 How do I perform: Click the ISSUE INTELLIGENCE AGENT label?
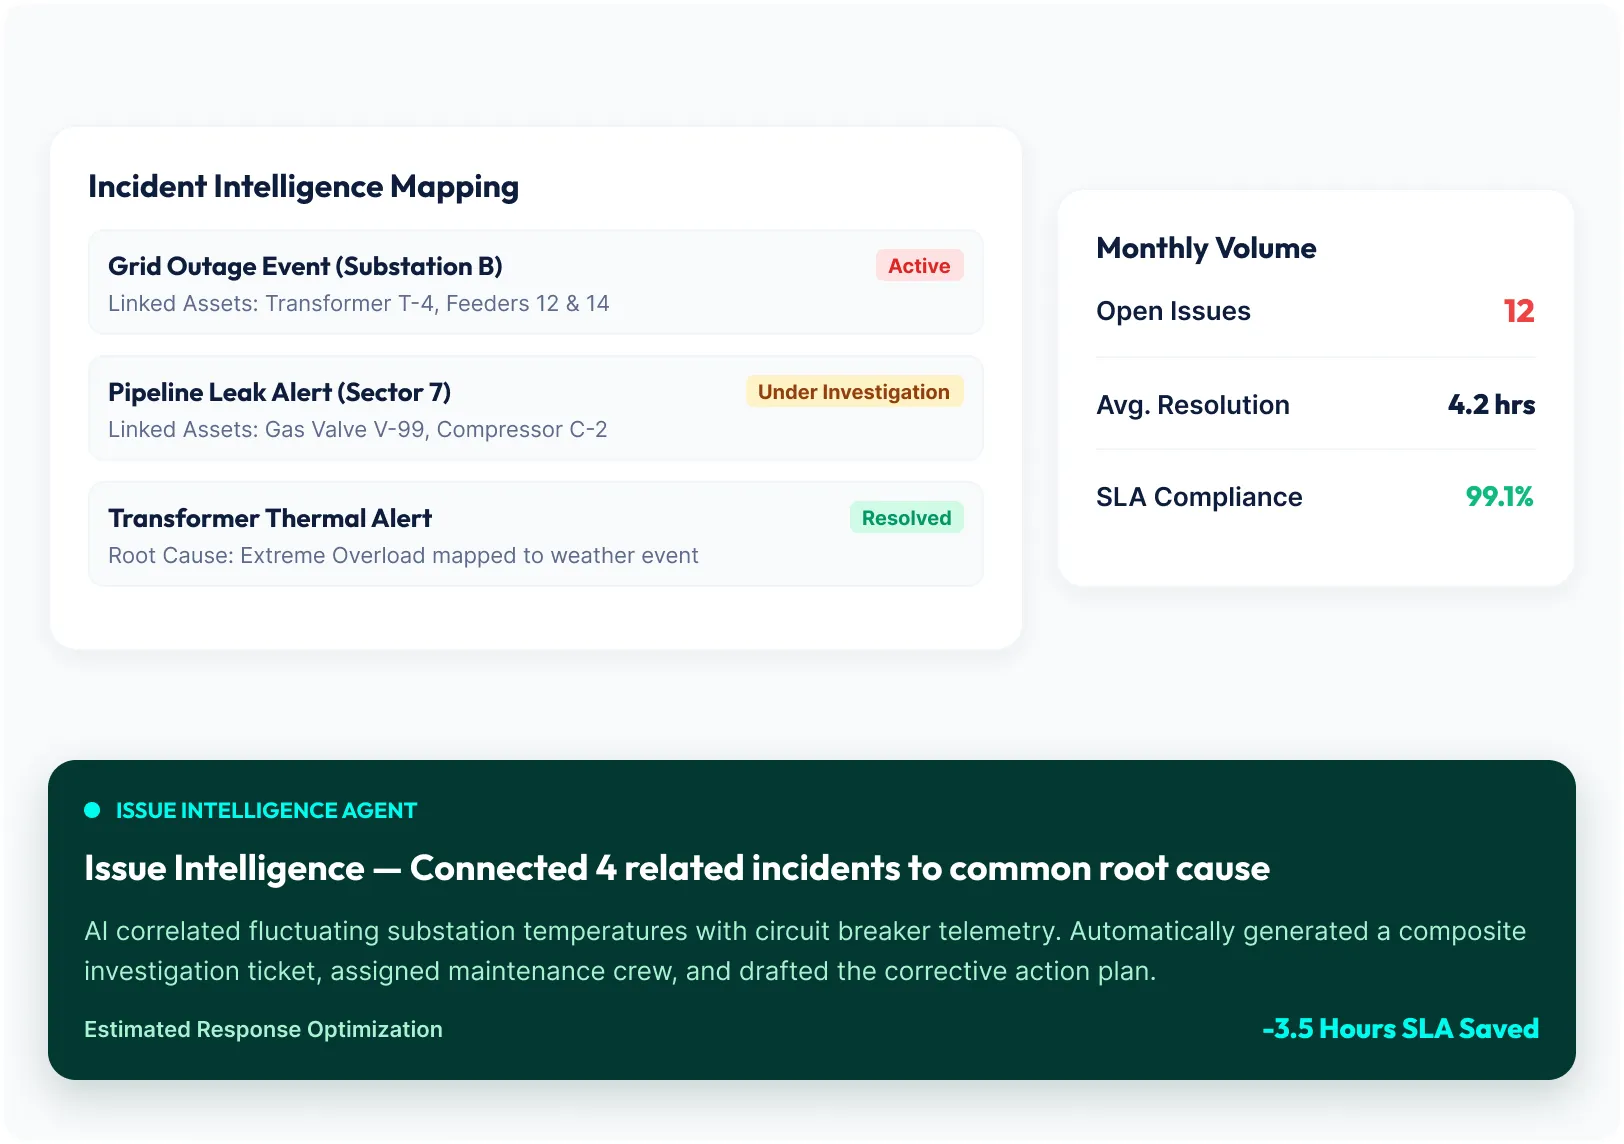pos(266,810)
